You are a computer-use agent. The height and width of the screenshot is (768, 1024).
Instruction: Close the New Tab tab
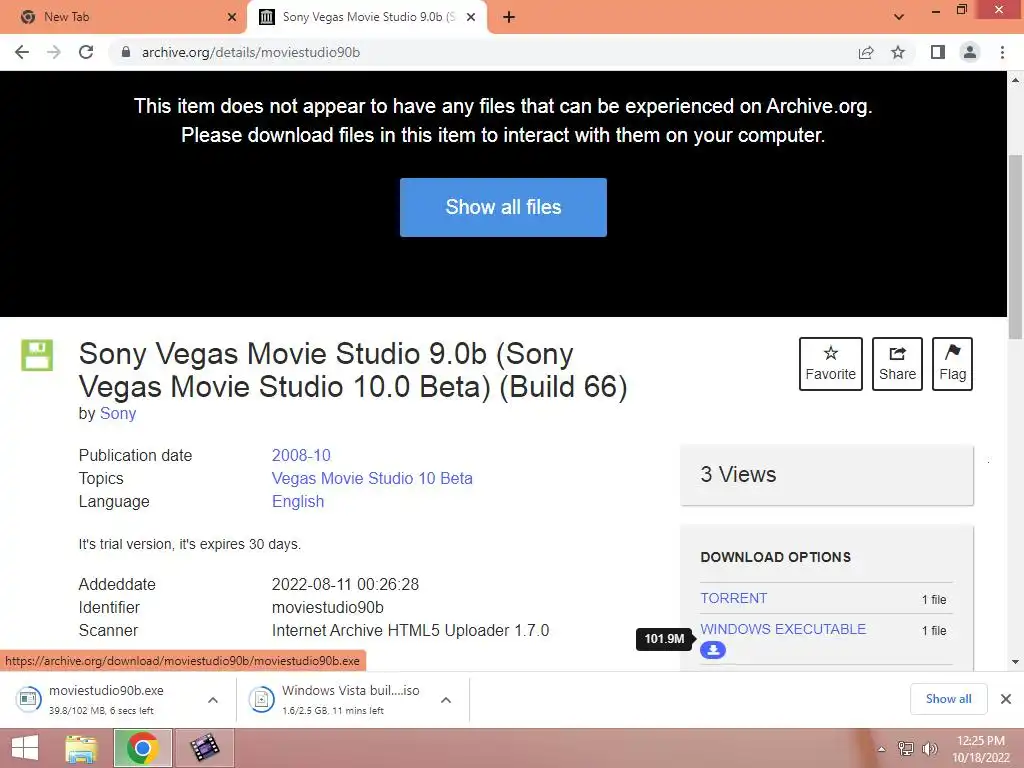point(231,17)
